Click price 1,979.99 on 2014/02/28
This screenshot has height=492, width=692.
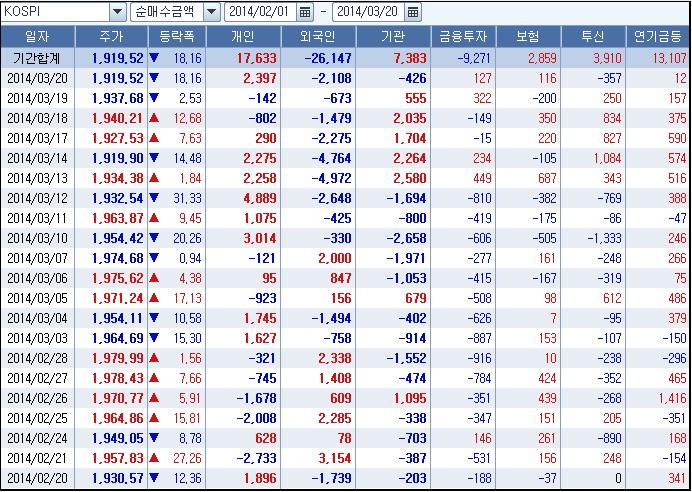(118, 358)
